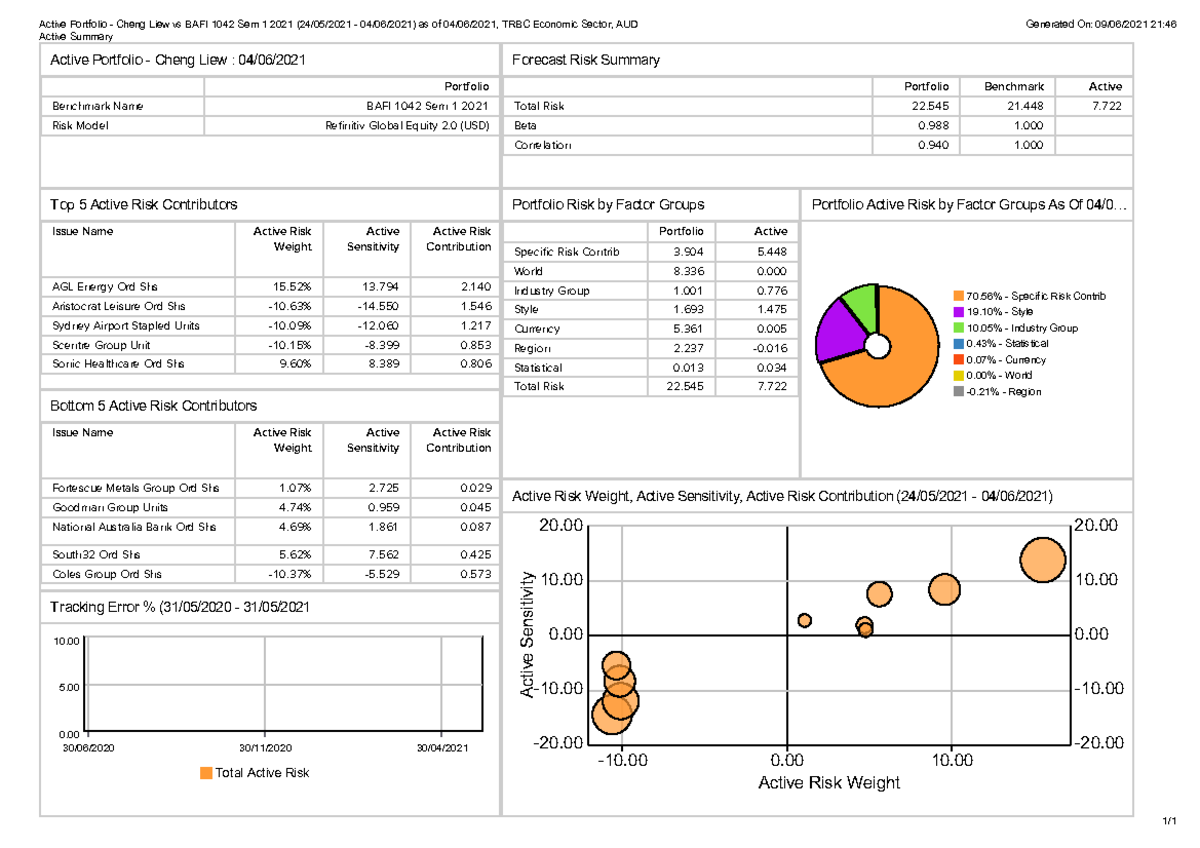Click the 'Forecast Risk Summary' heading
1200x848 pixels.
coord(586,60)
